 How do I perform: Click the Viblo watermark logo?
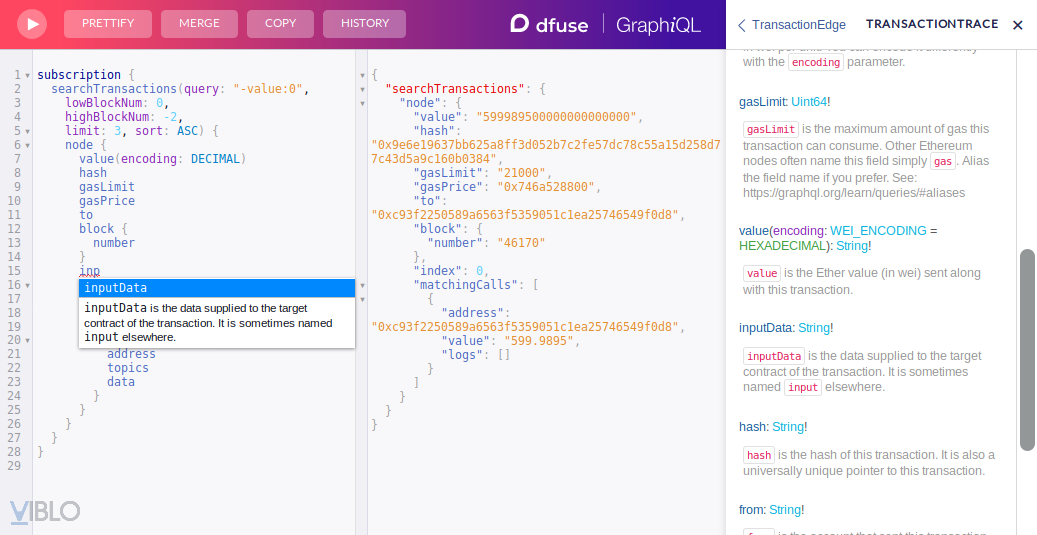pos(45,511)
